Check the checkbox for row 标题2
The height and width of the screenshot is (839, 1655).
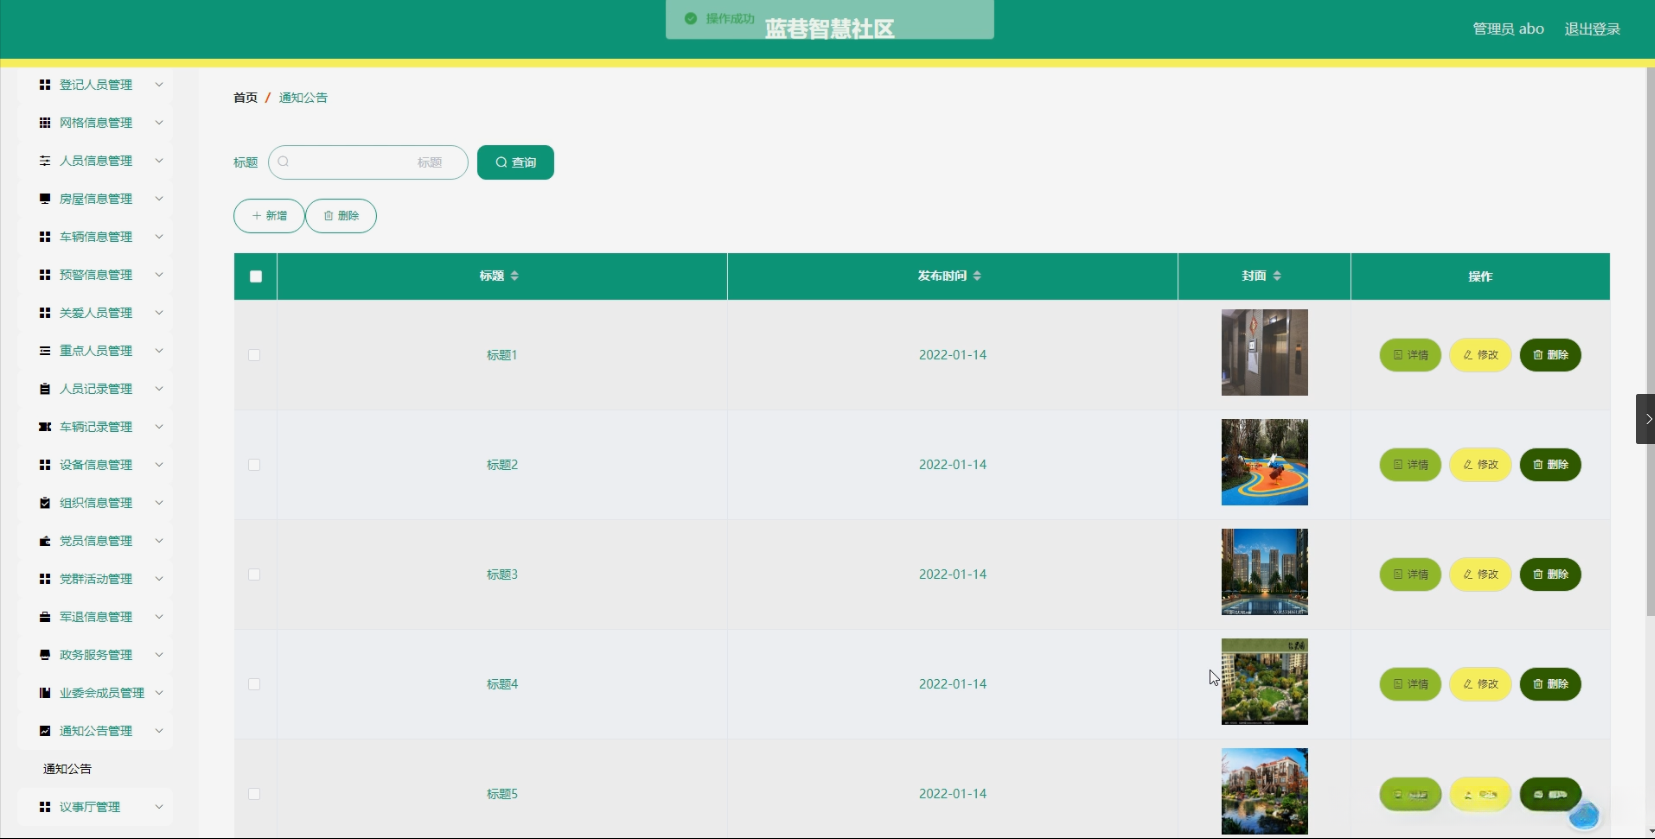pyautogui.click(x=254, y=465)
